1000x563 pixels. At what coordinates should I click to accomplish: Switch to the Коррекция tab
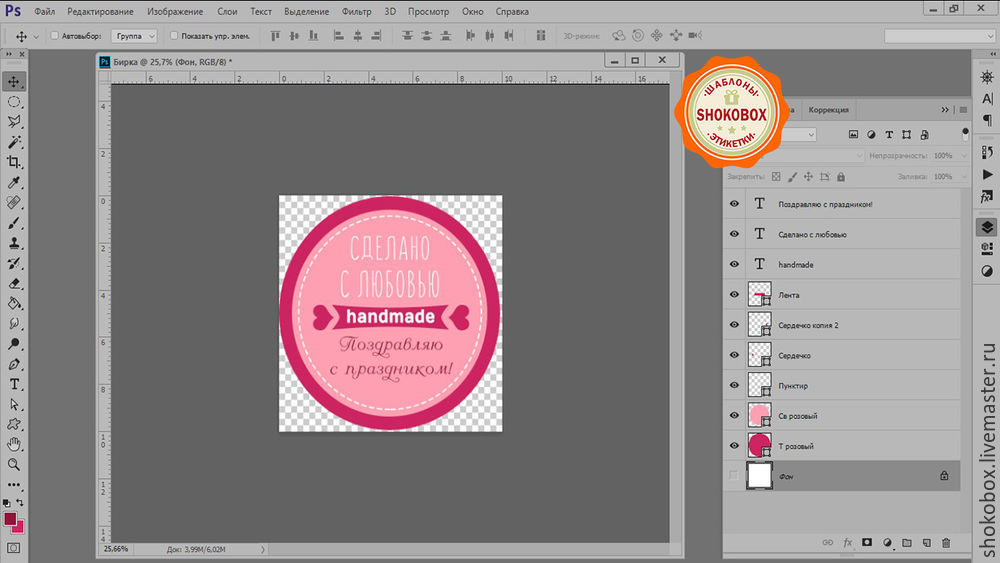[x=828, y=110]
